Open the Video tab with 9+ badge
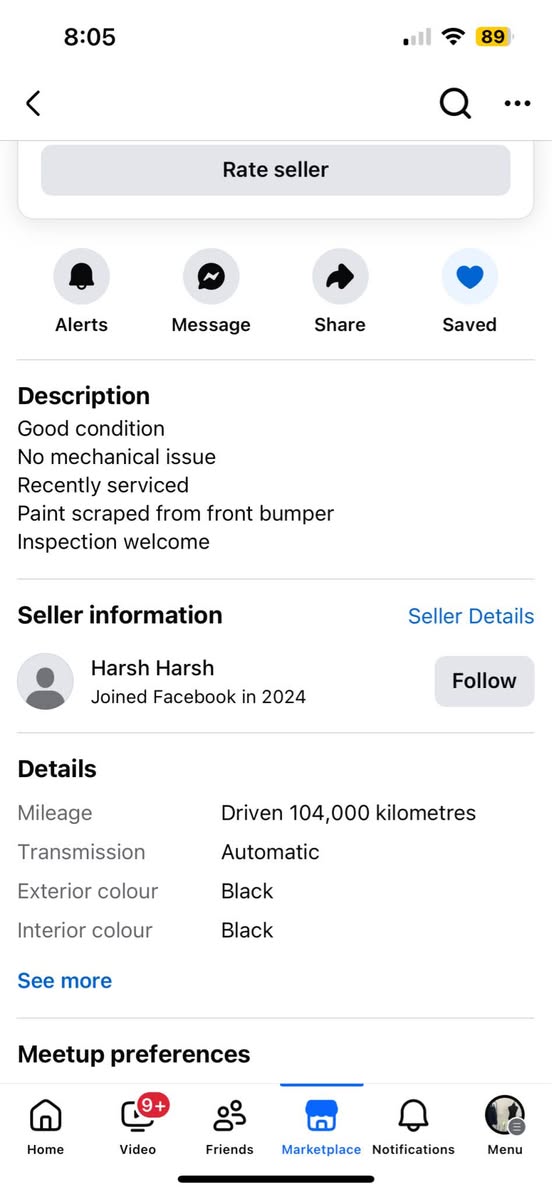The width and height of the screenshot is (552, 1194). pyautogui.click(x=138, y=1126)
